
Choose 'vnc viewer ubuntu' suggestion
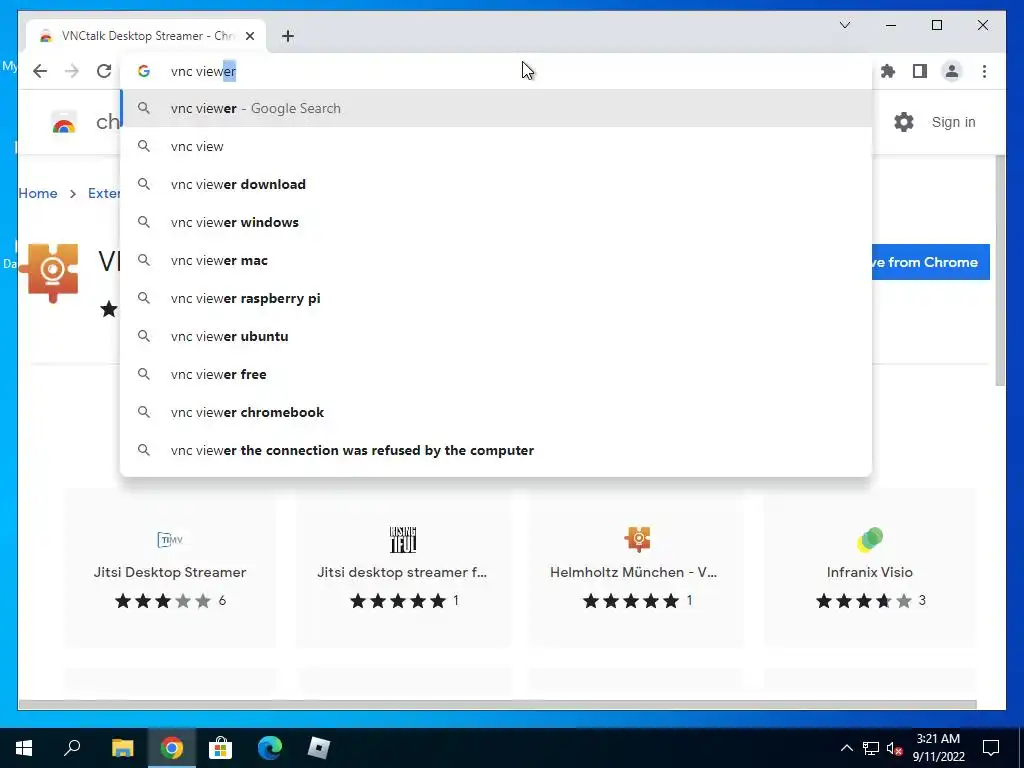pos(496,336)
